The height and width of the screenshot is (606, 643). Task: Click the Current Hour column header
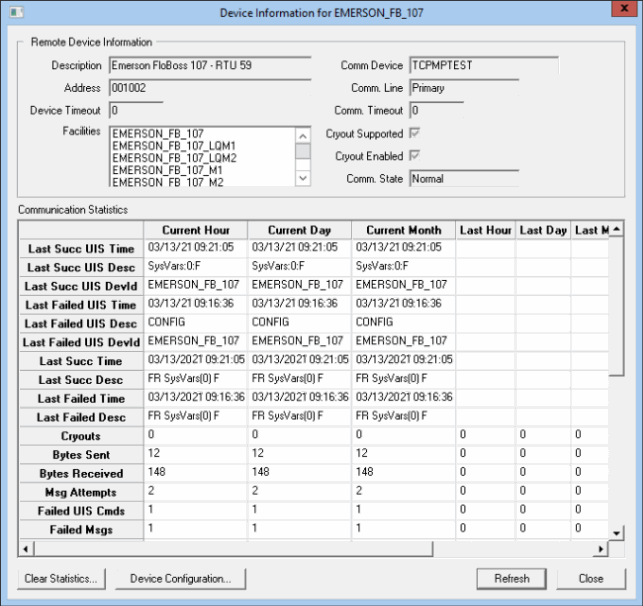[196, 230]
